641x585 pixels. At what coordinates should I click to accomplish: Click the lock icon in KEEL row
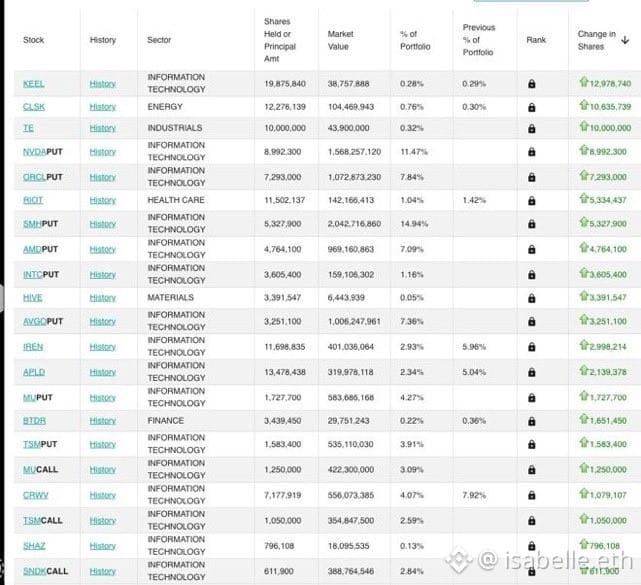coord(531,84)
